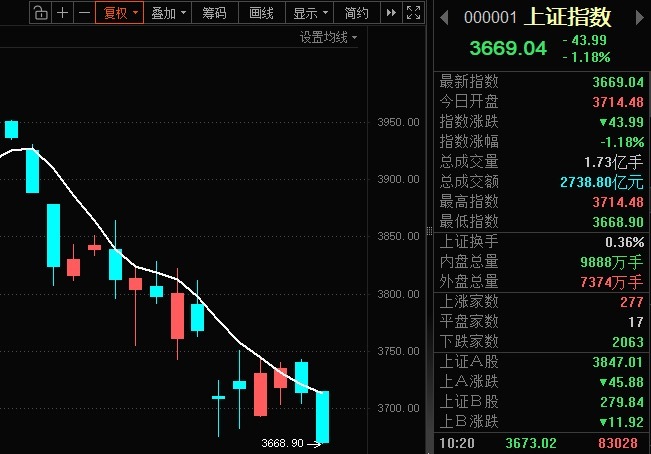This screenshot has width=651, height=454.
Task: Click the stock code 000001
Action: click(490, 18)
